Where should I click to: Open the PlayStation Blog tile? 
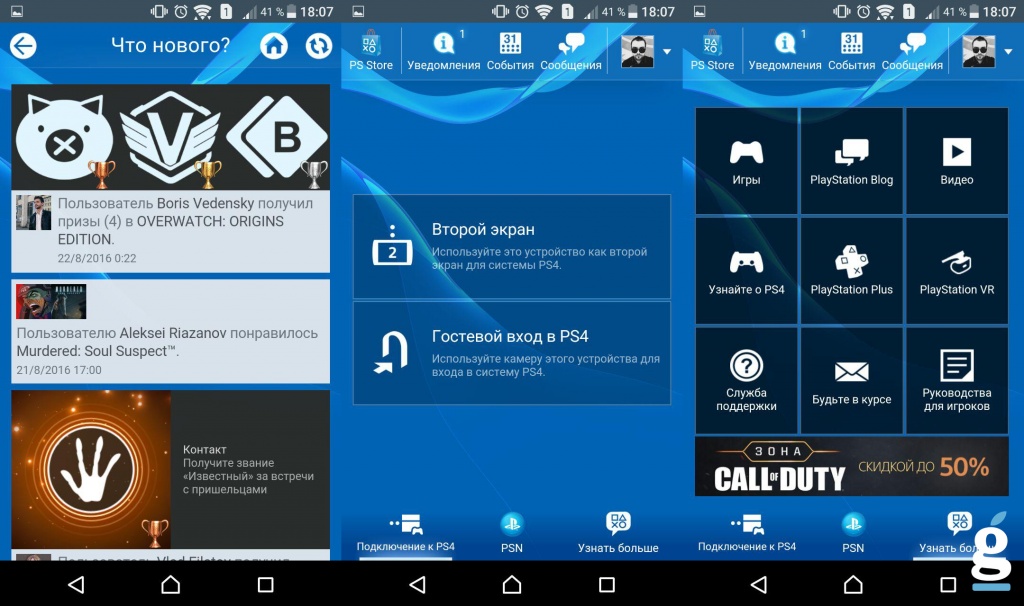tap(852, 161)
